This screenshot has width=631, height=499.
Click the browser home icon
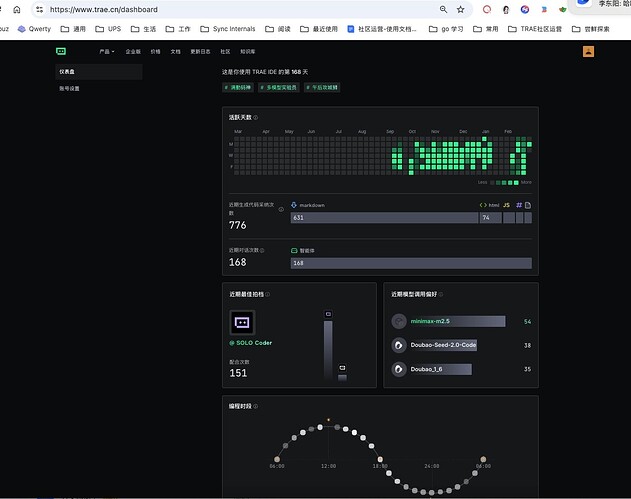pyautogui.click(x=16, y=9)
